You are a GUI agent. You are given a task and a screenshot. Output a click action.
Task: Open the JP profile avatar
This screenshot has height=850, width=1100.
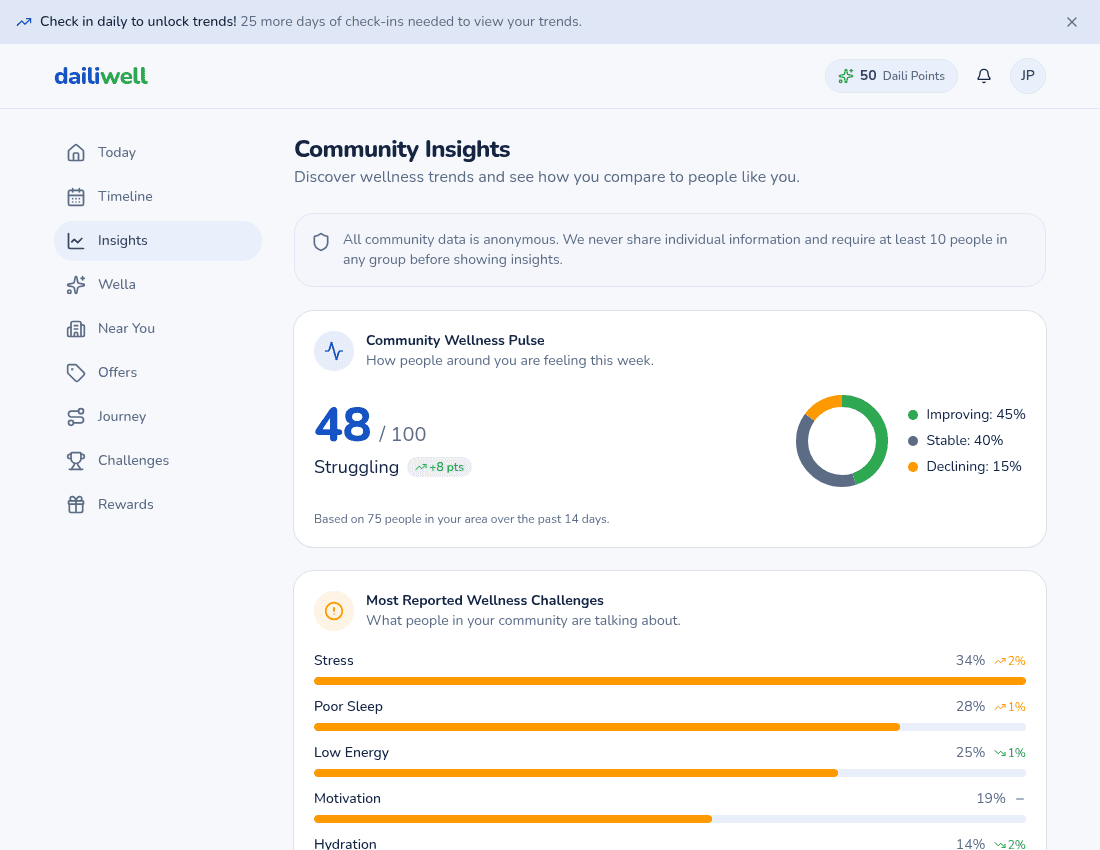[x=1027, y=76]
